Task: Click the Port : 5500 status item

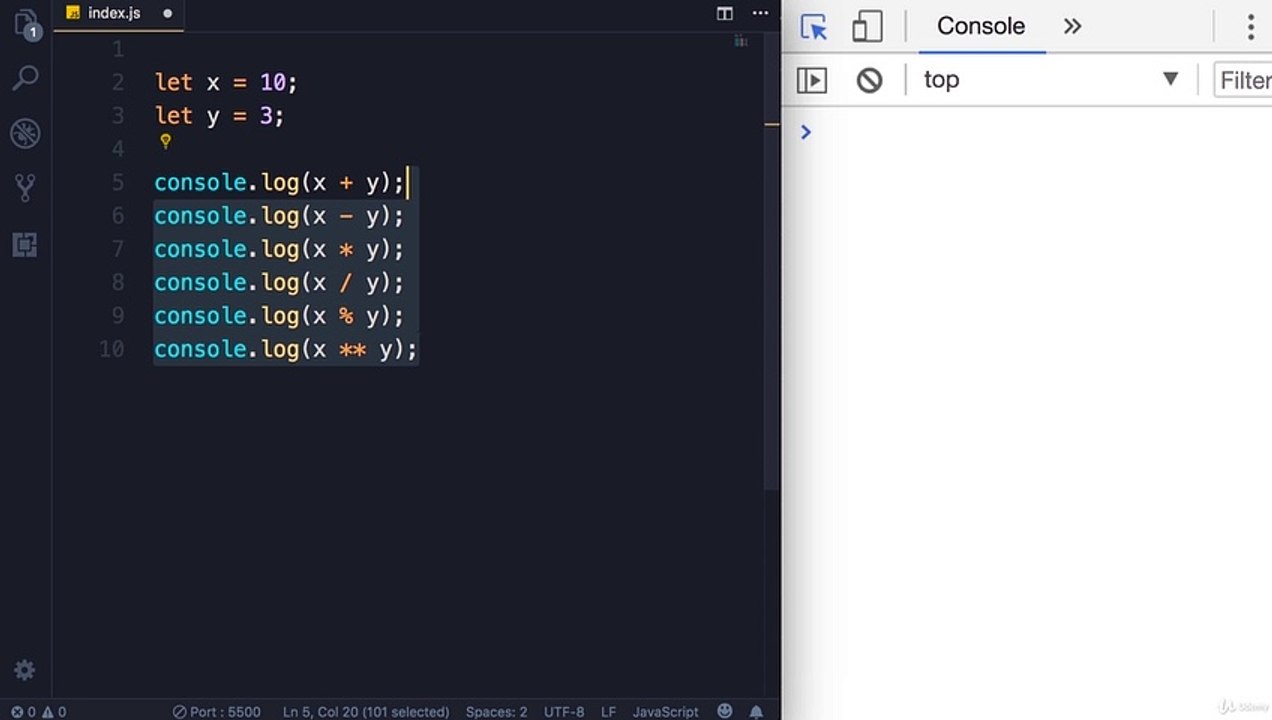Action: 217,712
